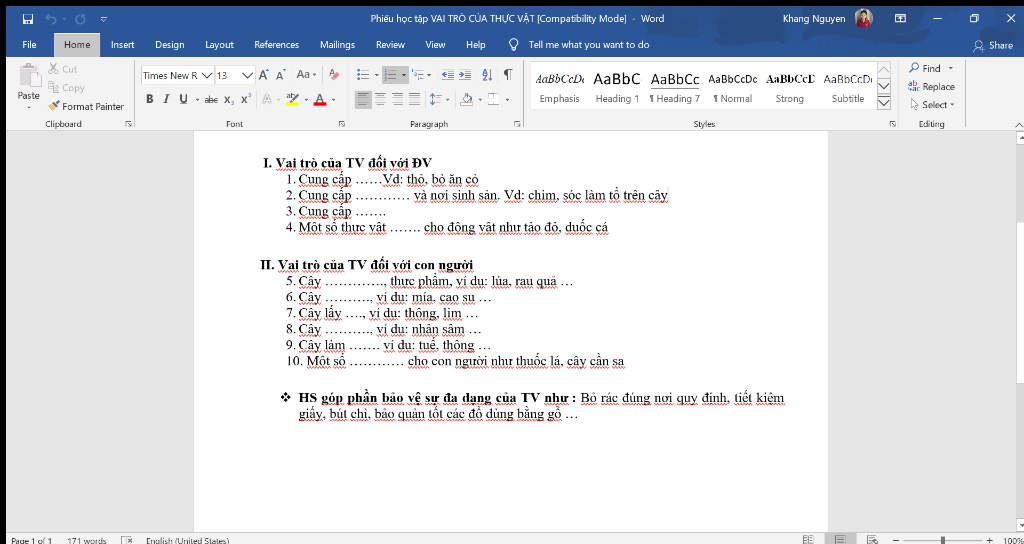This screenshot has width=1024, height=544.
Task: Open Line and Paragraph Spacing dropdown
Action: (x=439, y=99)
